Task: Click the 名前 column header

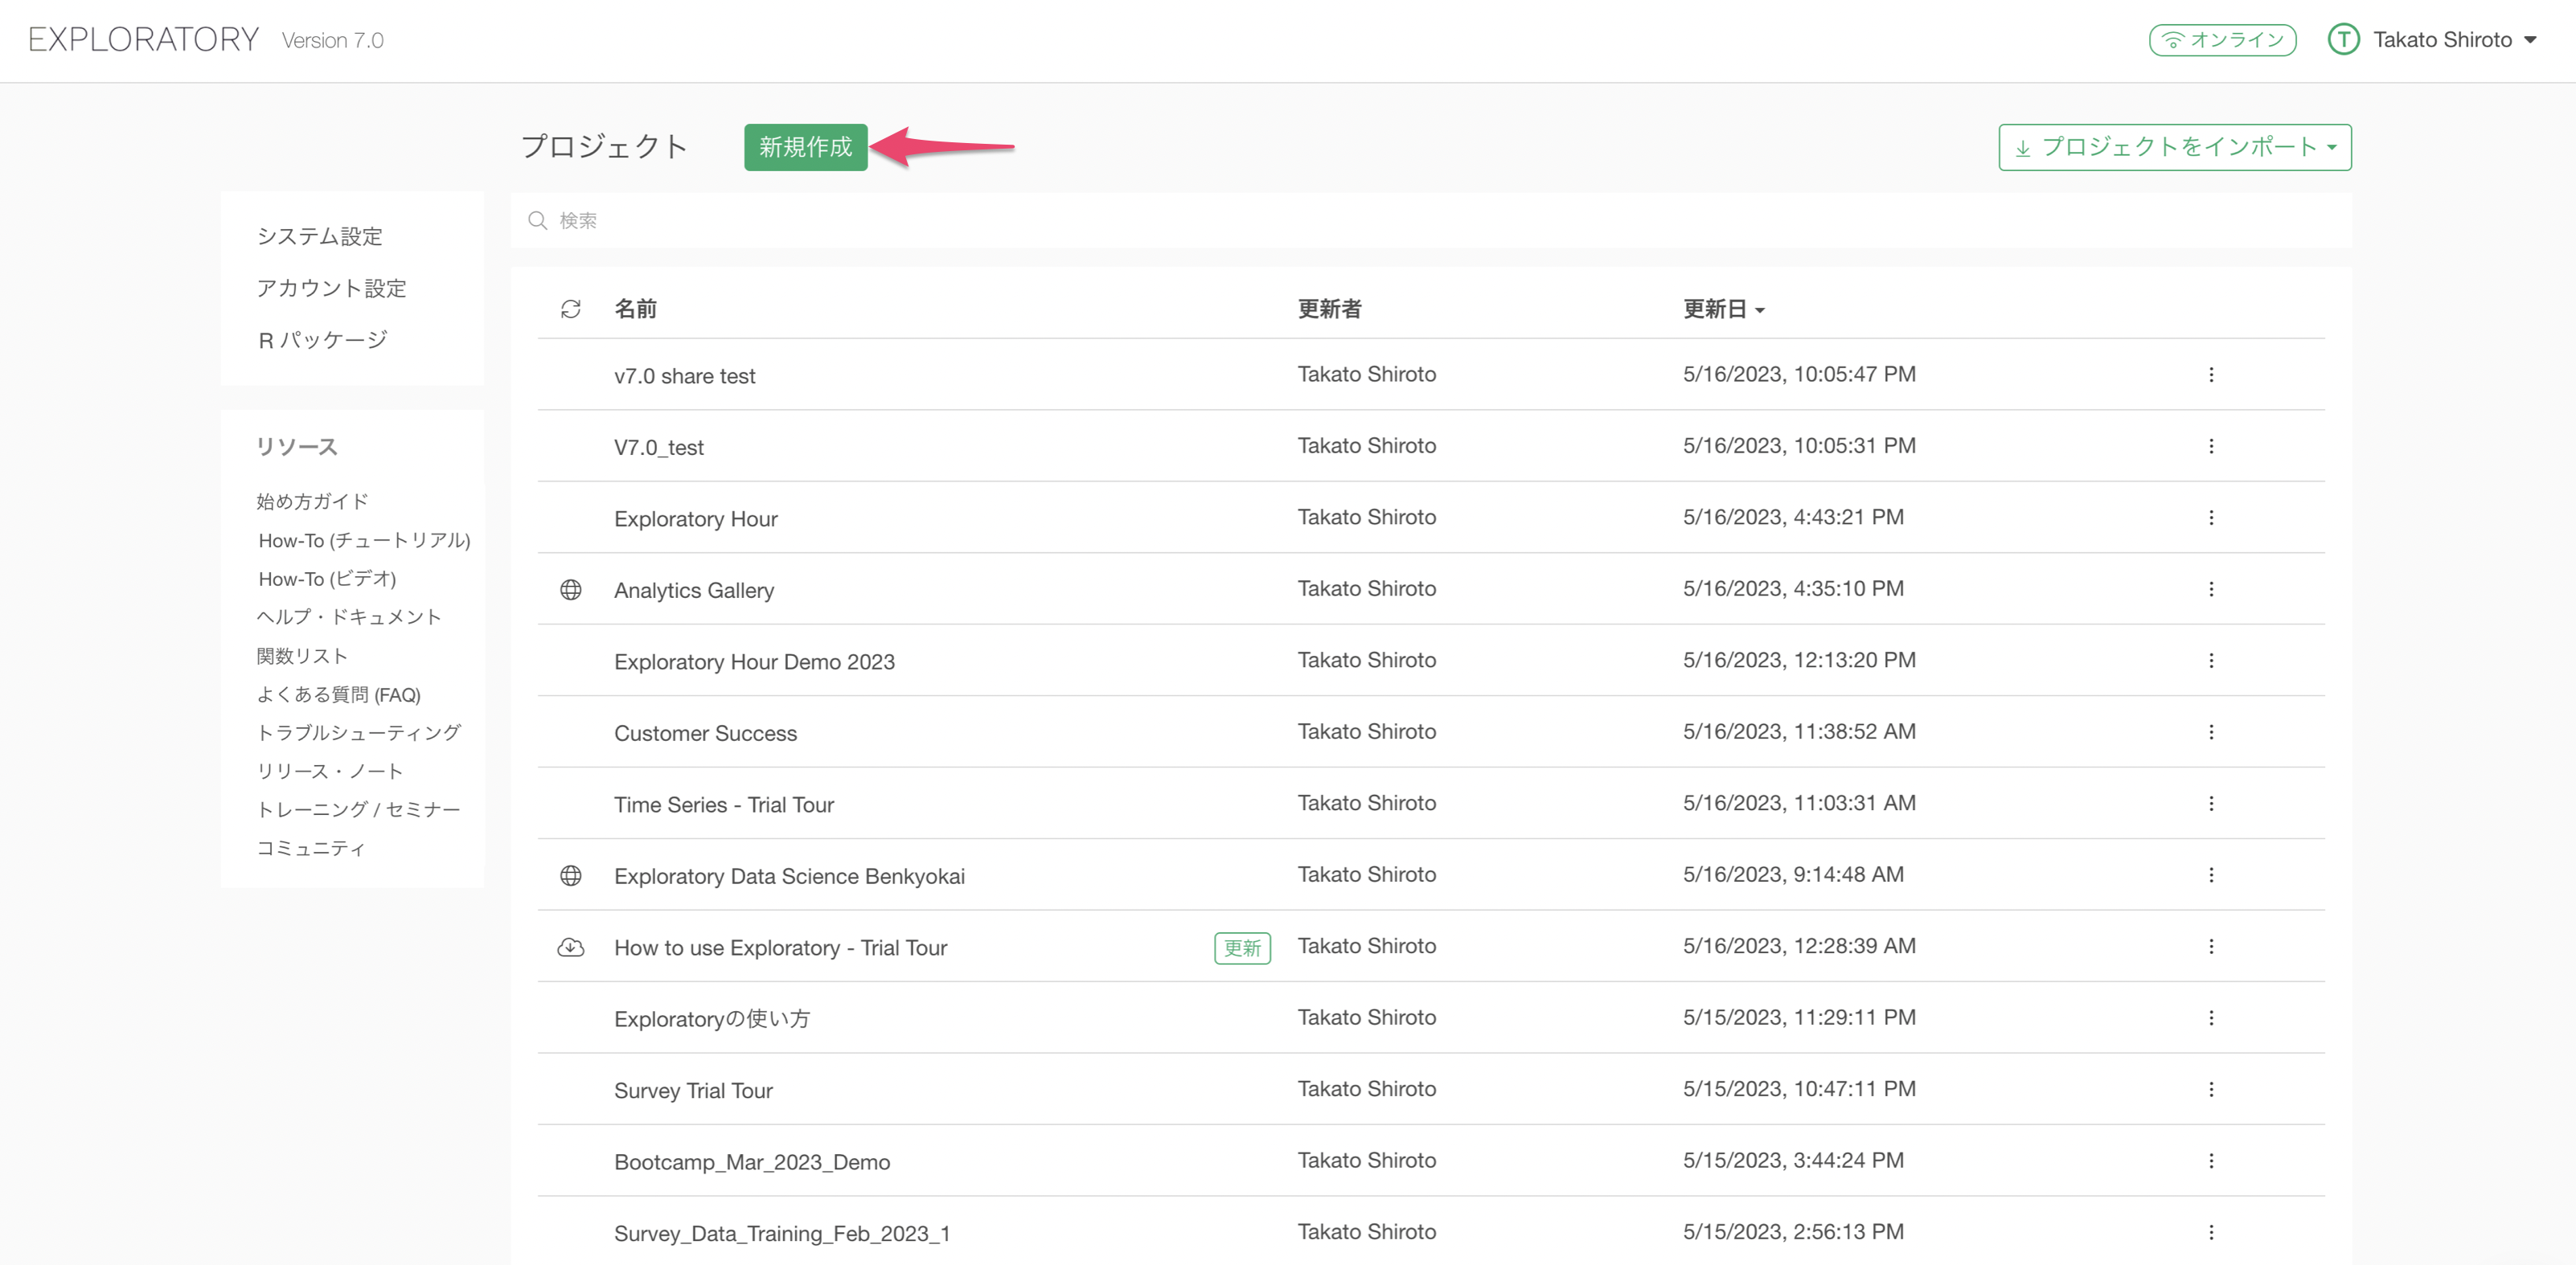Action: 635,309
